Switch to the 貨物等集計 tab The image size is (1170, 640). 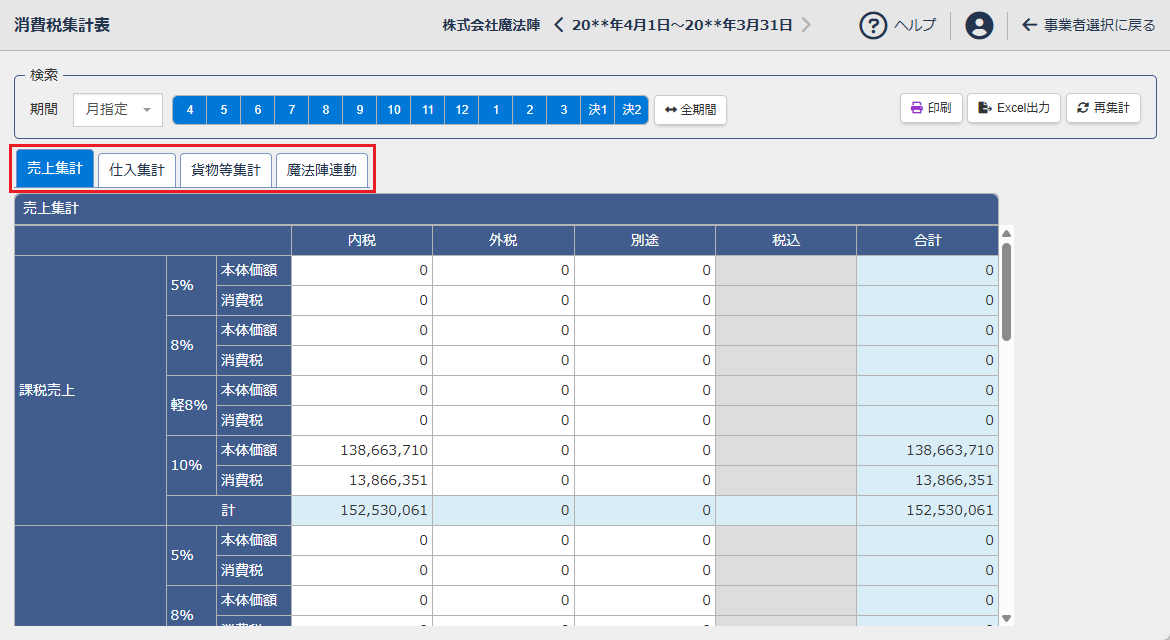coord(225,170)
